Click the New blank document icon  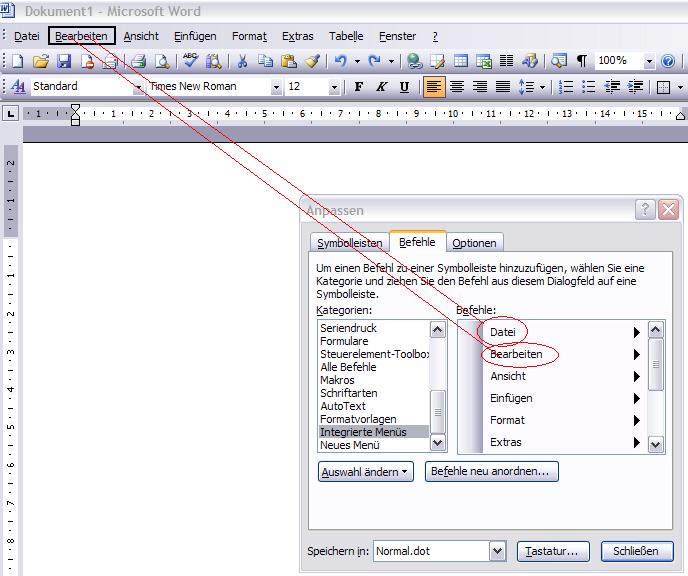[17, 61]
